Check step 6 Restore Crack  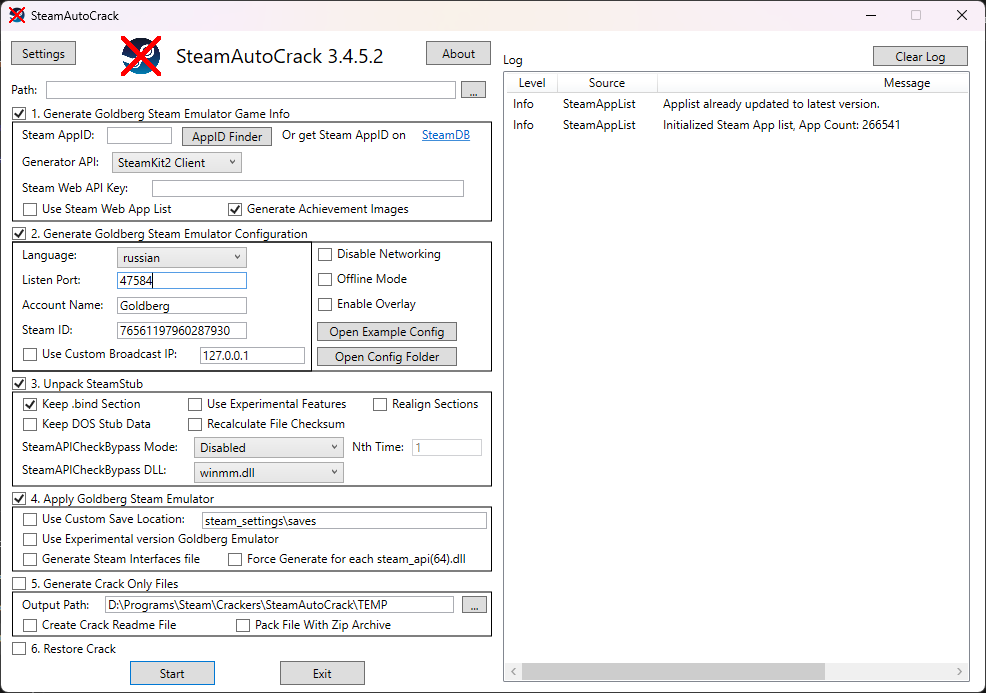[x=17, y=648]
